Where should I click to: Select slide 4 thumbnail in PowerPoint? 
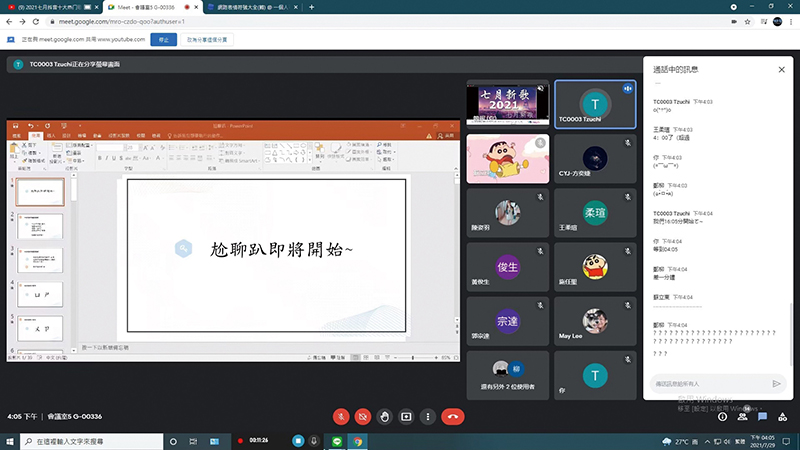(x=40, y=294)
